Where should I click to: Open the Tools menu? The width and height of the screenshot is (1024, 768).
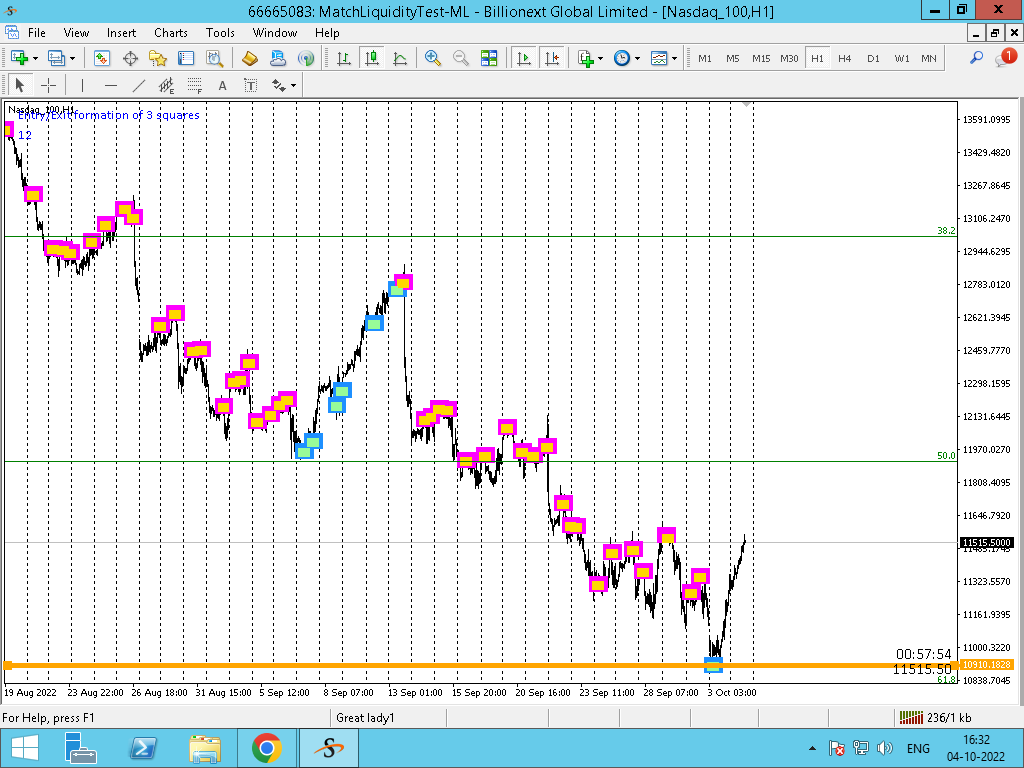coord(220,33)
